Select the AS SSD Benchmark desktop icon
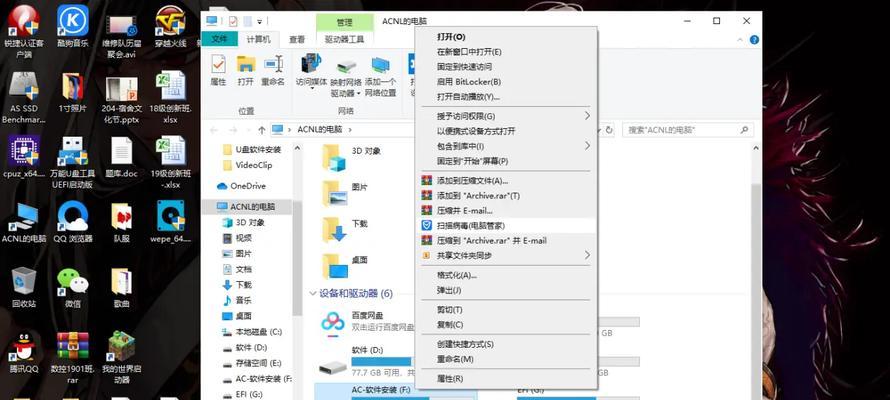Viewport: 890px width, 400px height. tap(24, 98)
